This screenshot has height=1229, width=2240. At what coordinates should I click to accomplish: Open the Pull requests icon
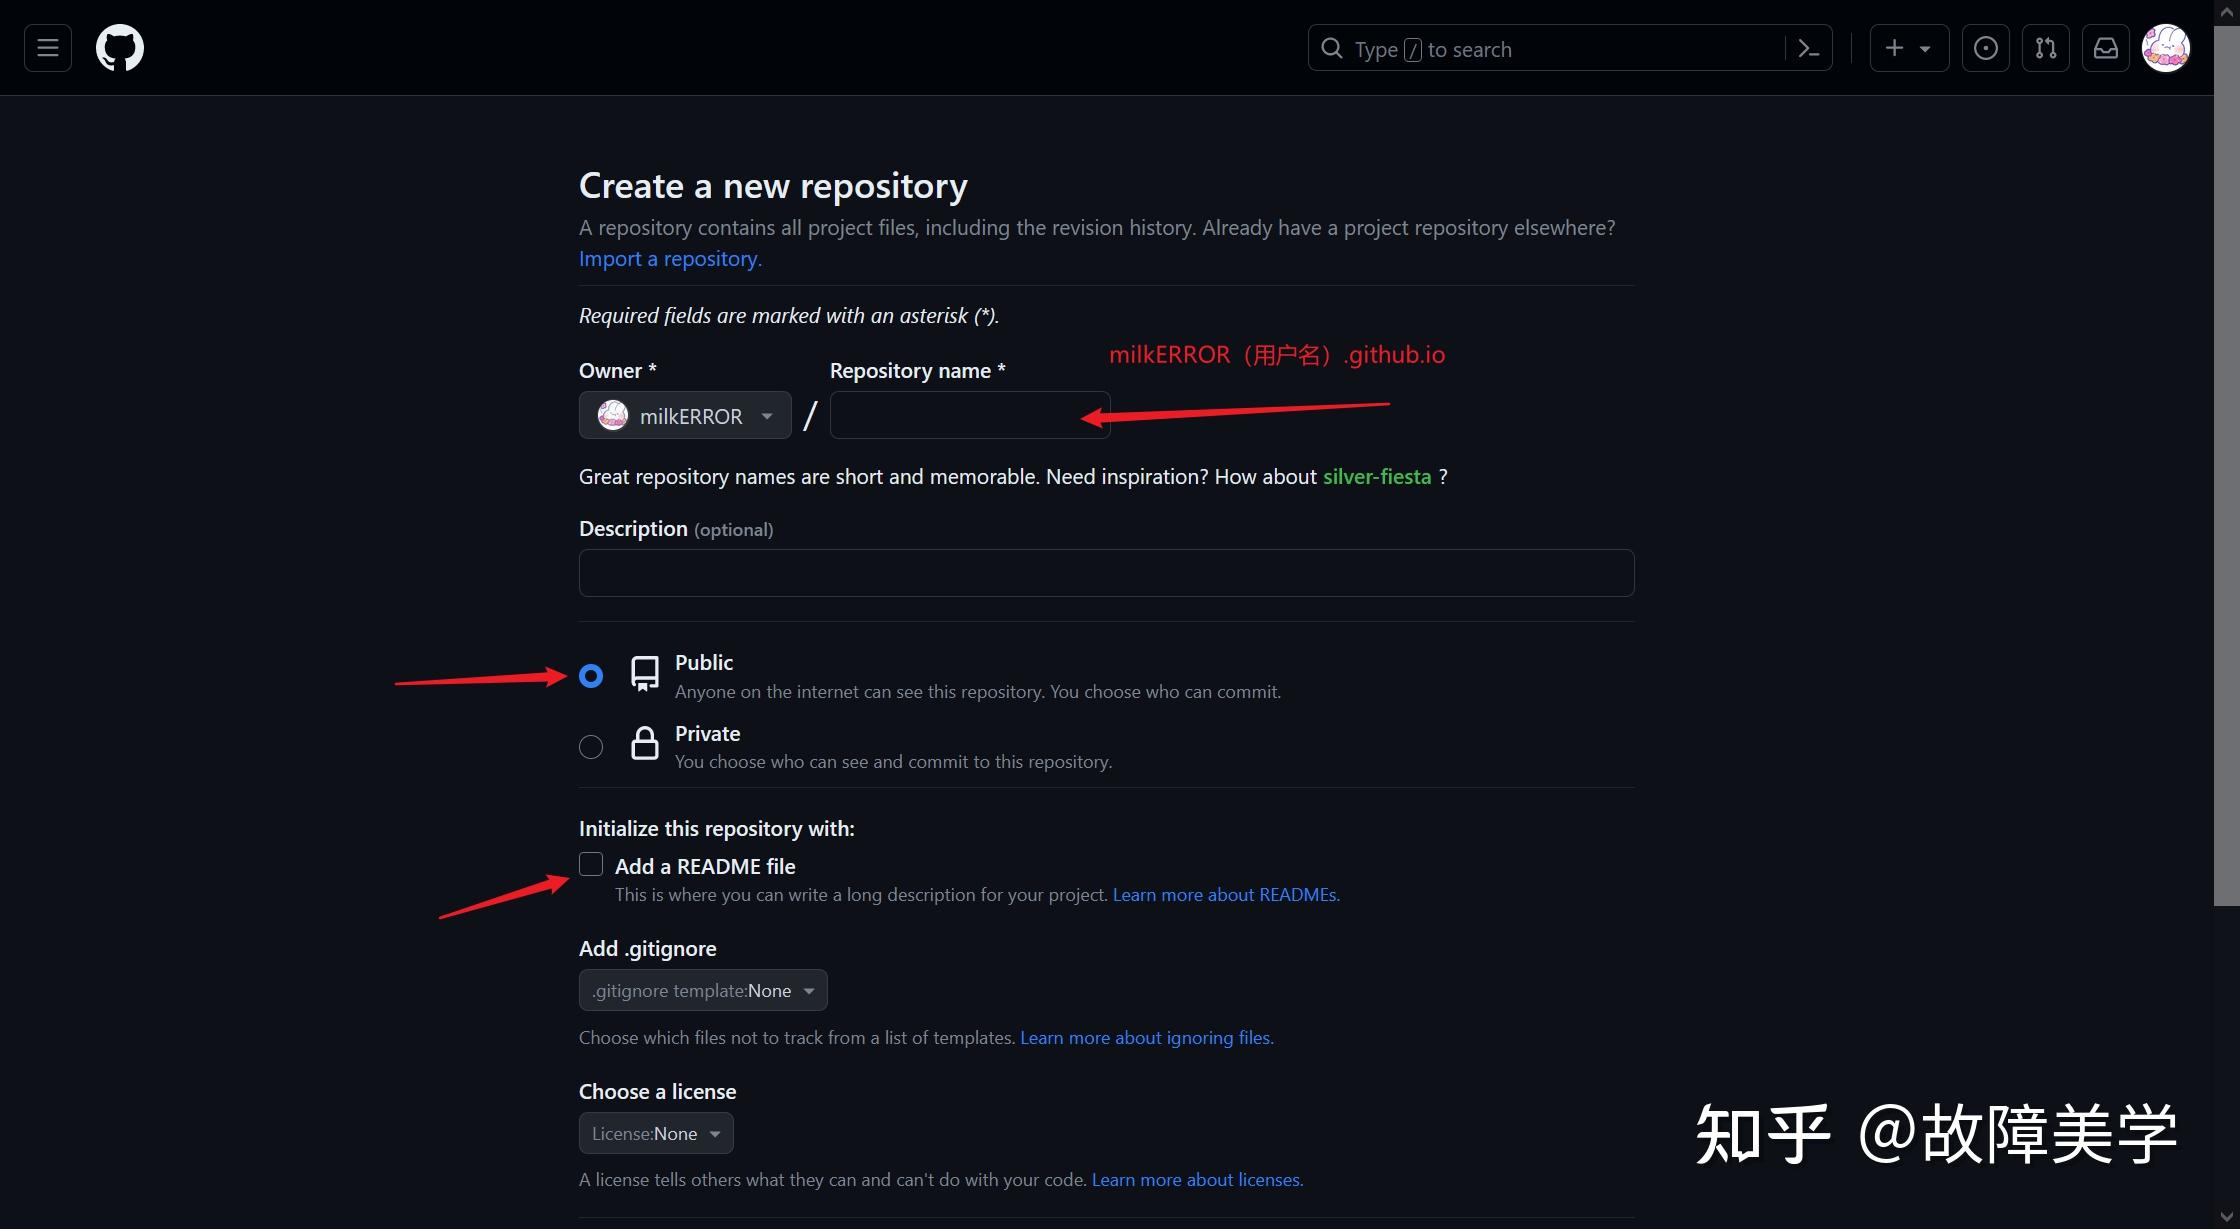2045,47
